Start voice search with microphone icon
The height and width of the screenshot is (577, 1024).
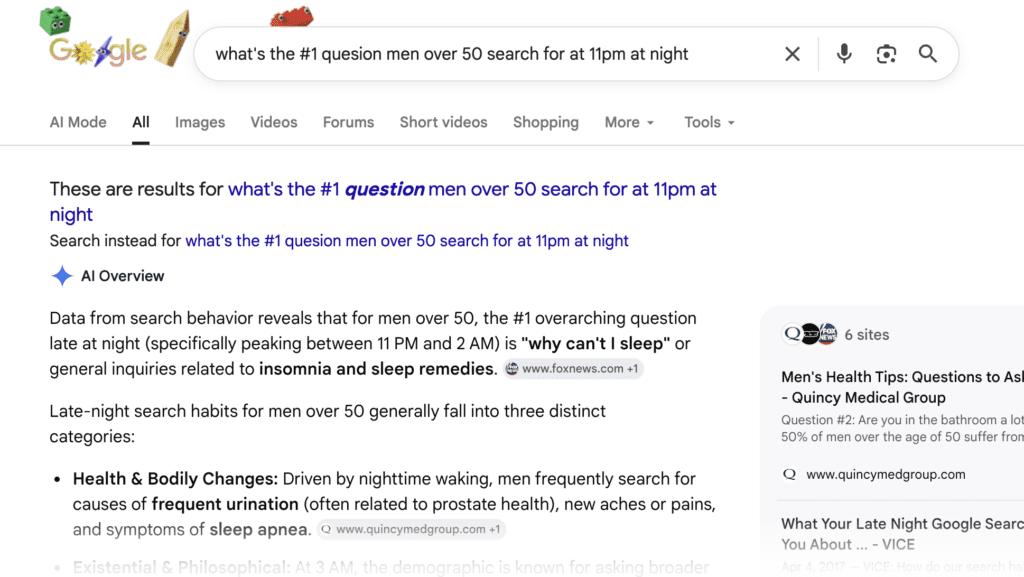point(844,54)
